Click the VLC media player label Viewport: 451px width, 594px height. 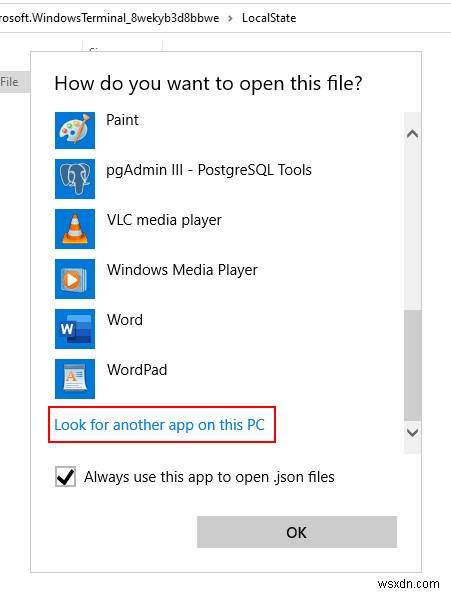pos(164,220)
